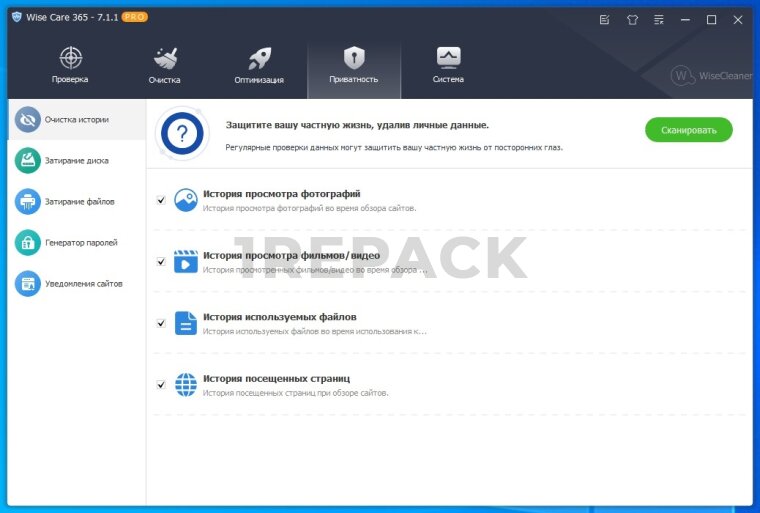This screenshot has width=760, height=513.
Task: Click the globe icon for visited pages
Action: click(186, 385)
